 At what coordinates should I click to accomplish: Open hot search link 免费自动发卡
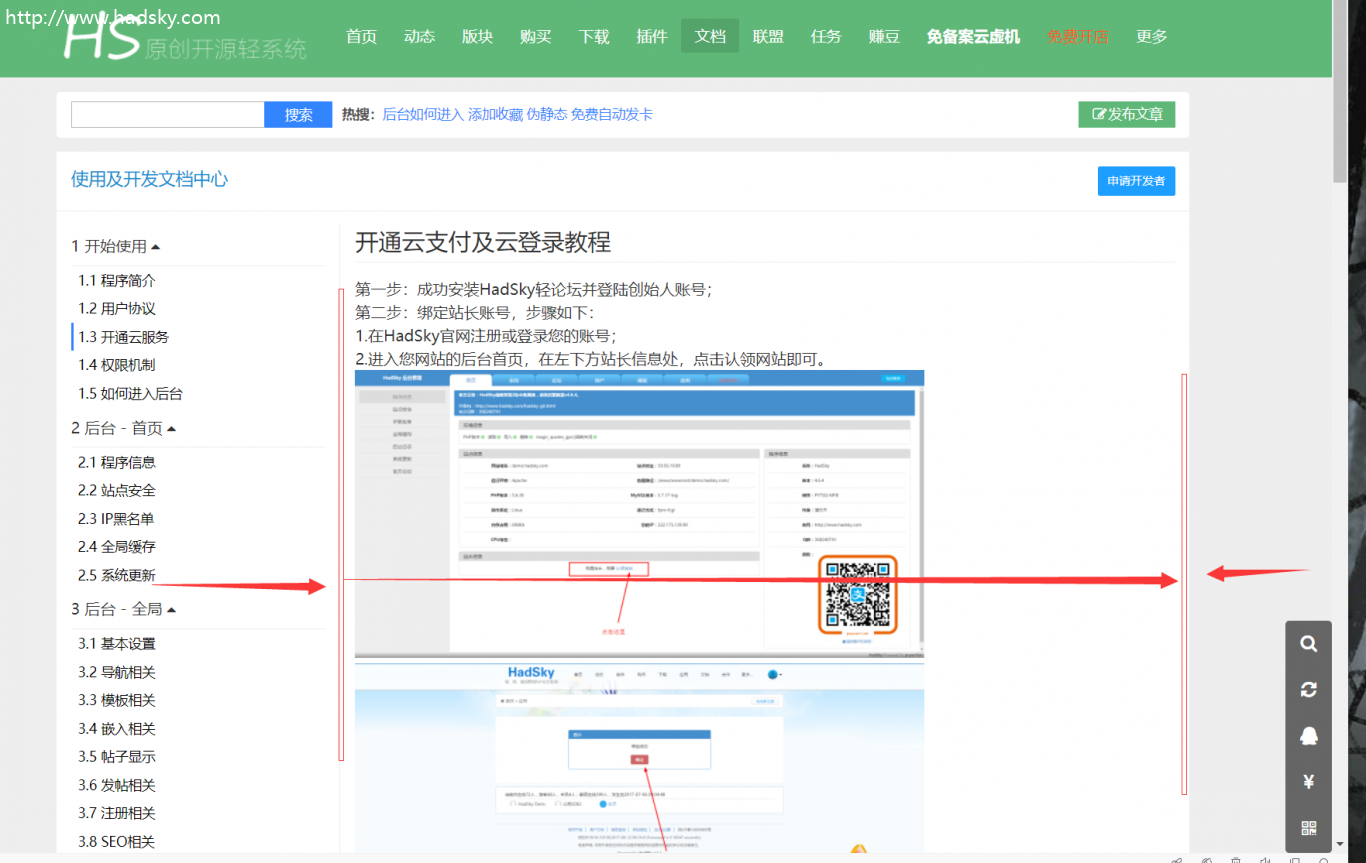pos(611,114)
